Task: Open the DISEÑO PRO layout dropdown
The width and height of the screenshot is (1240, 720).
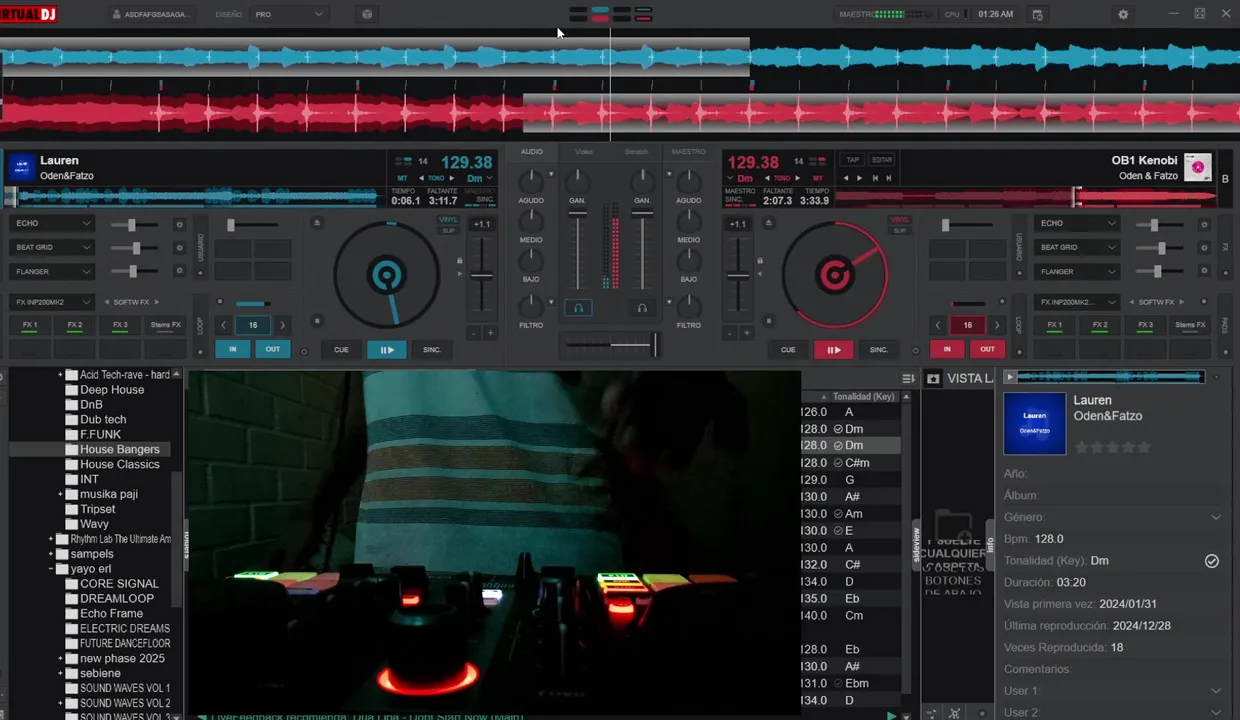Action: 290,15
